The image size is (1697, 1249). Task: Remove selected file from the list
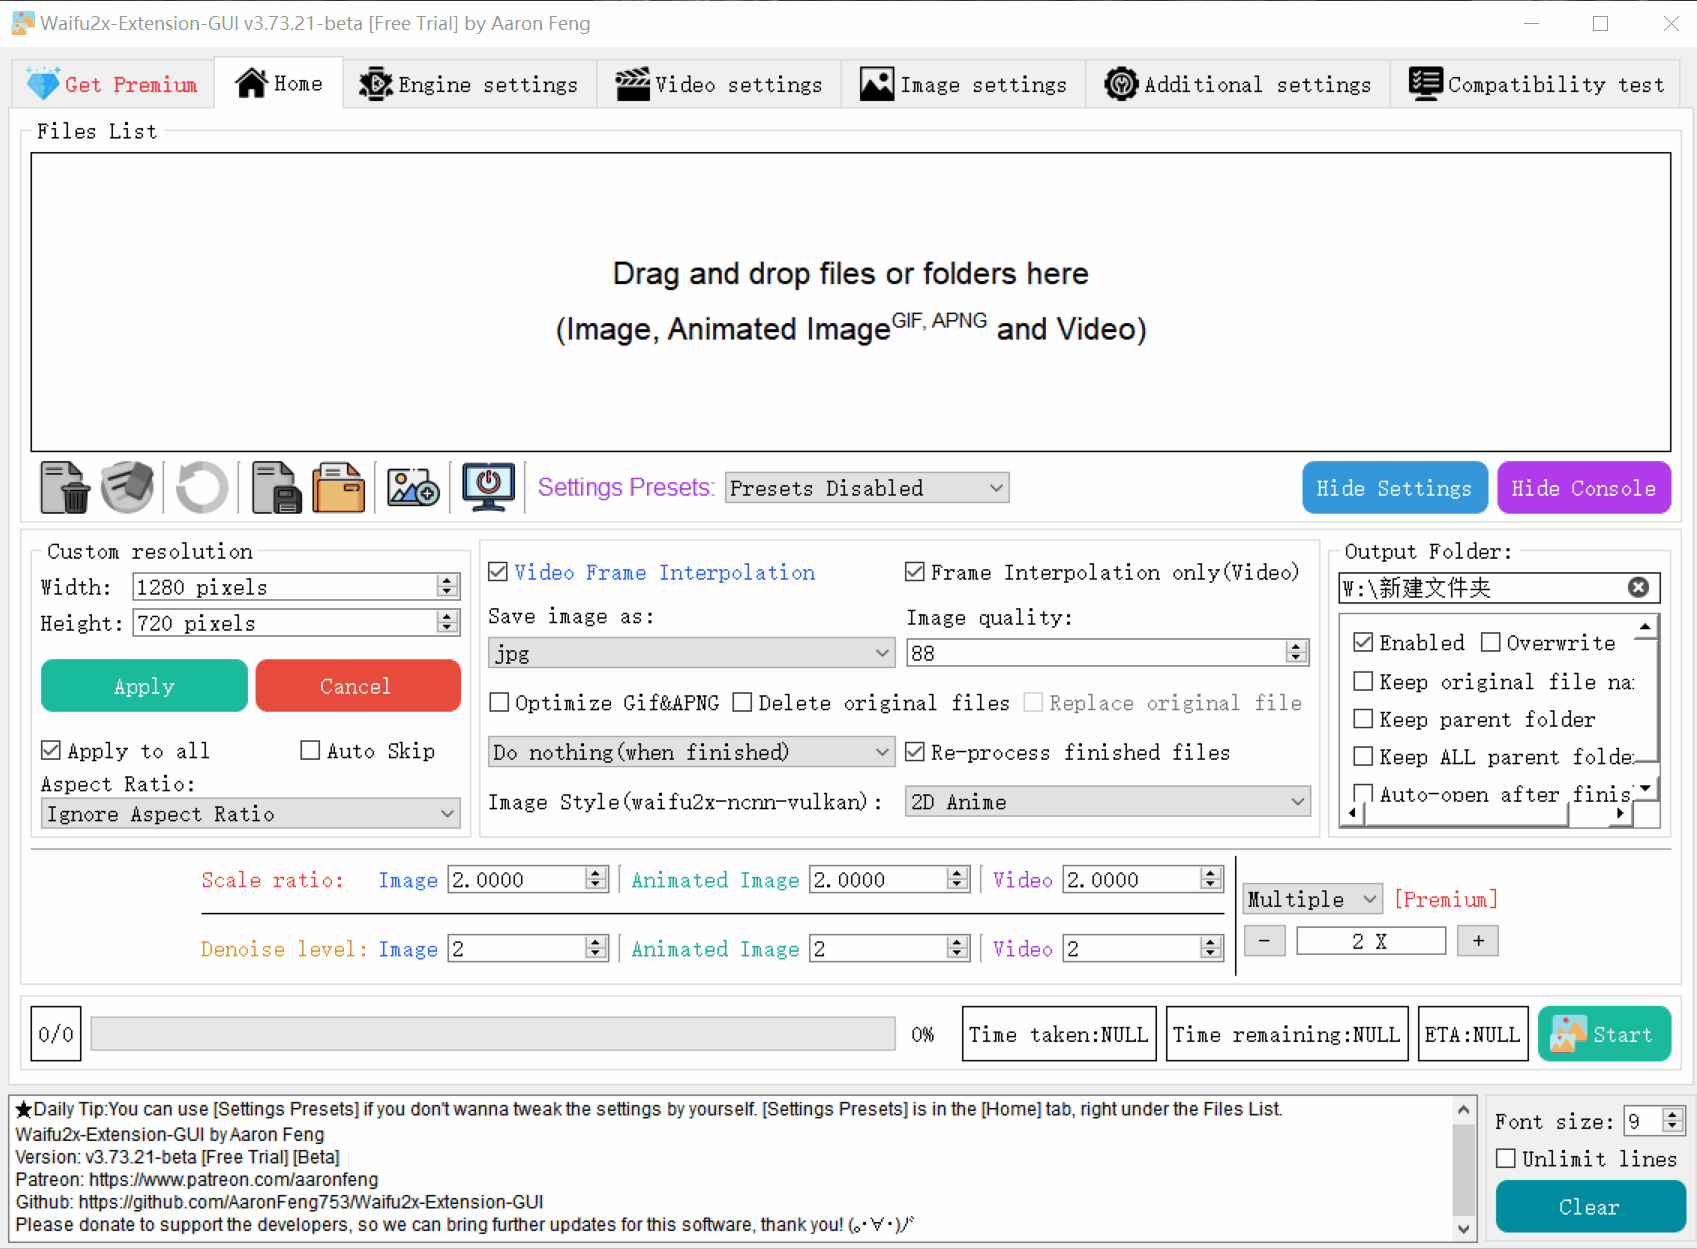tap(64, 487)
